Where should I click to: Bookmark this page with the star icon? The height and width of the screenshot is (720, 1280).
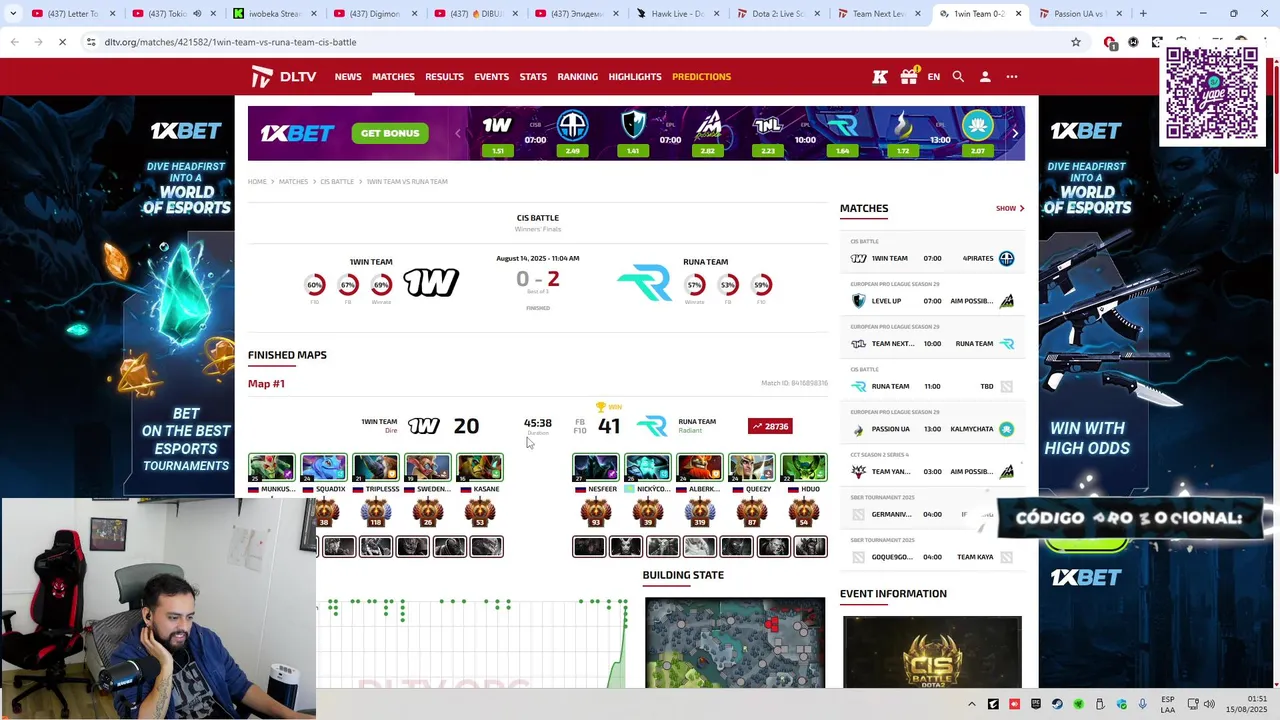[x=1076, y=42]
